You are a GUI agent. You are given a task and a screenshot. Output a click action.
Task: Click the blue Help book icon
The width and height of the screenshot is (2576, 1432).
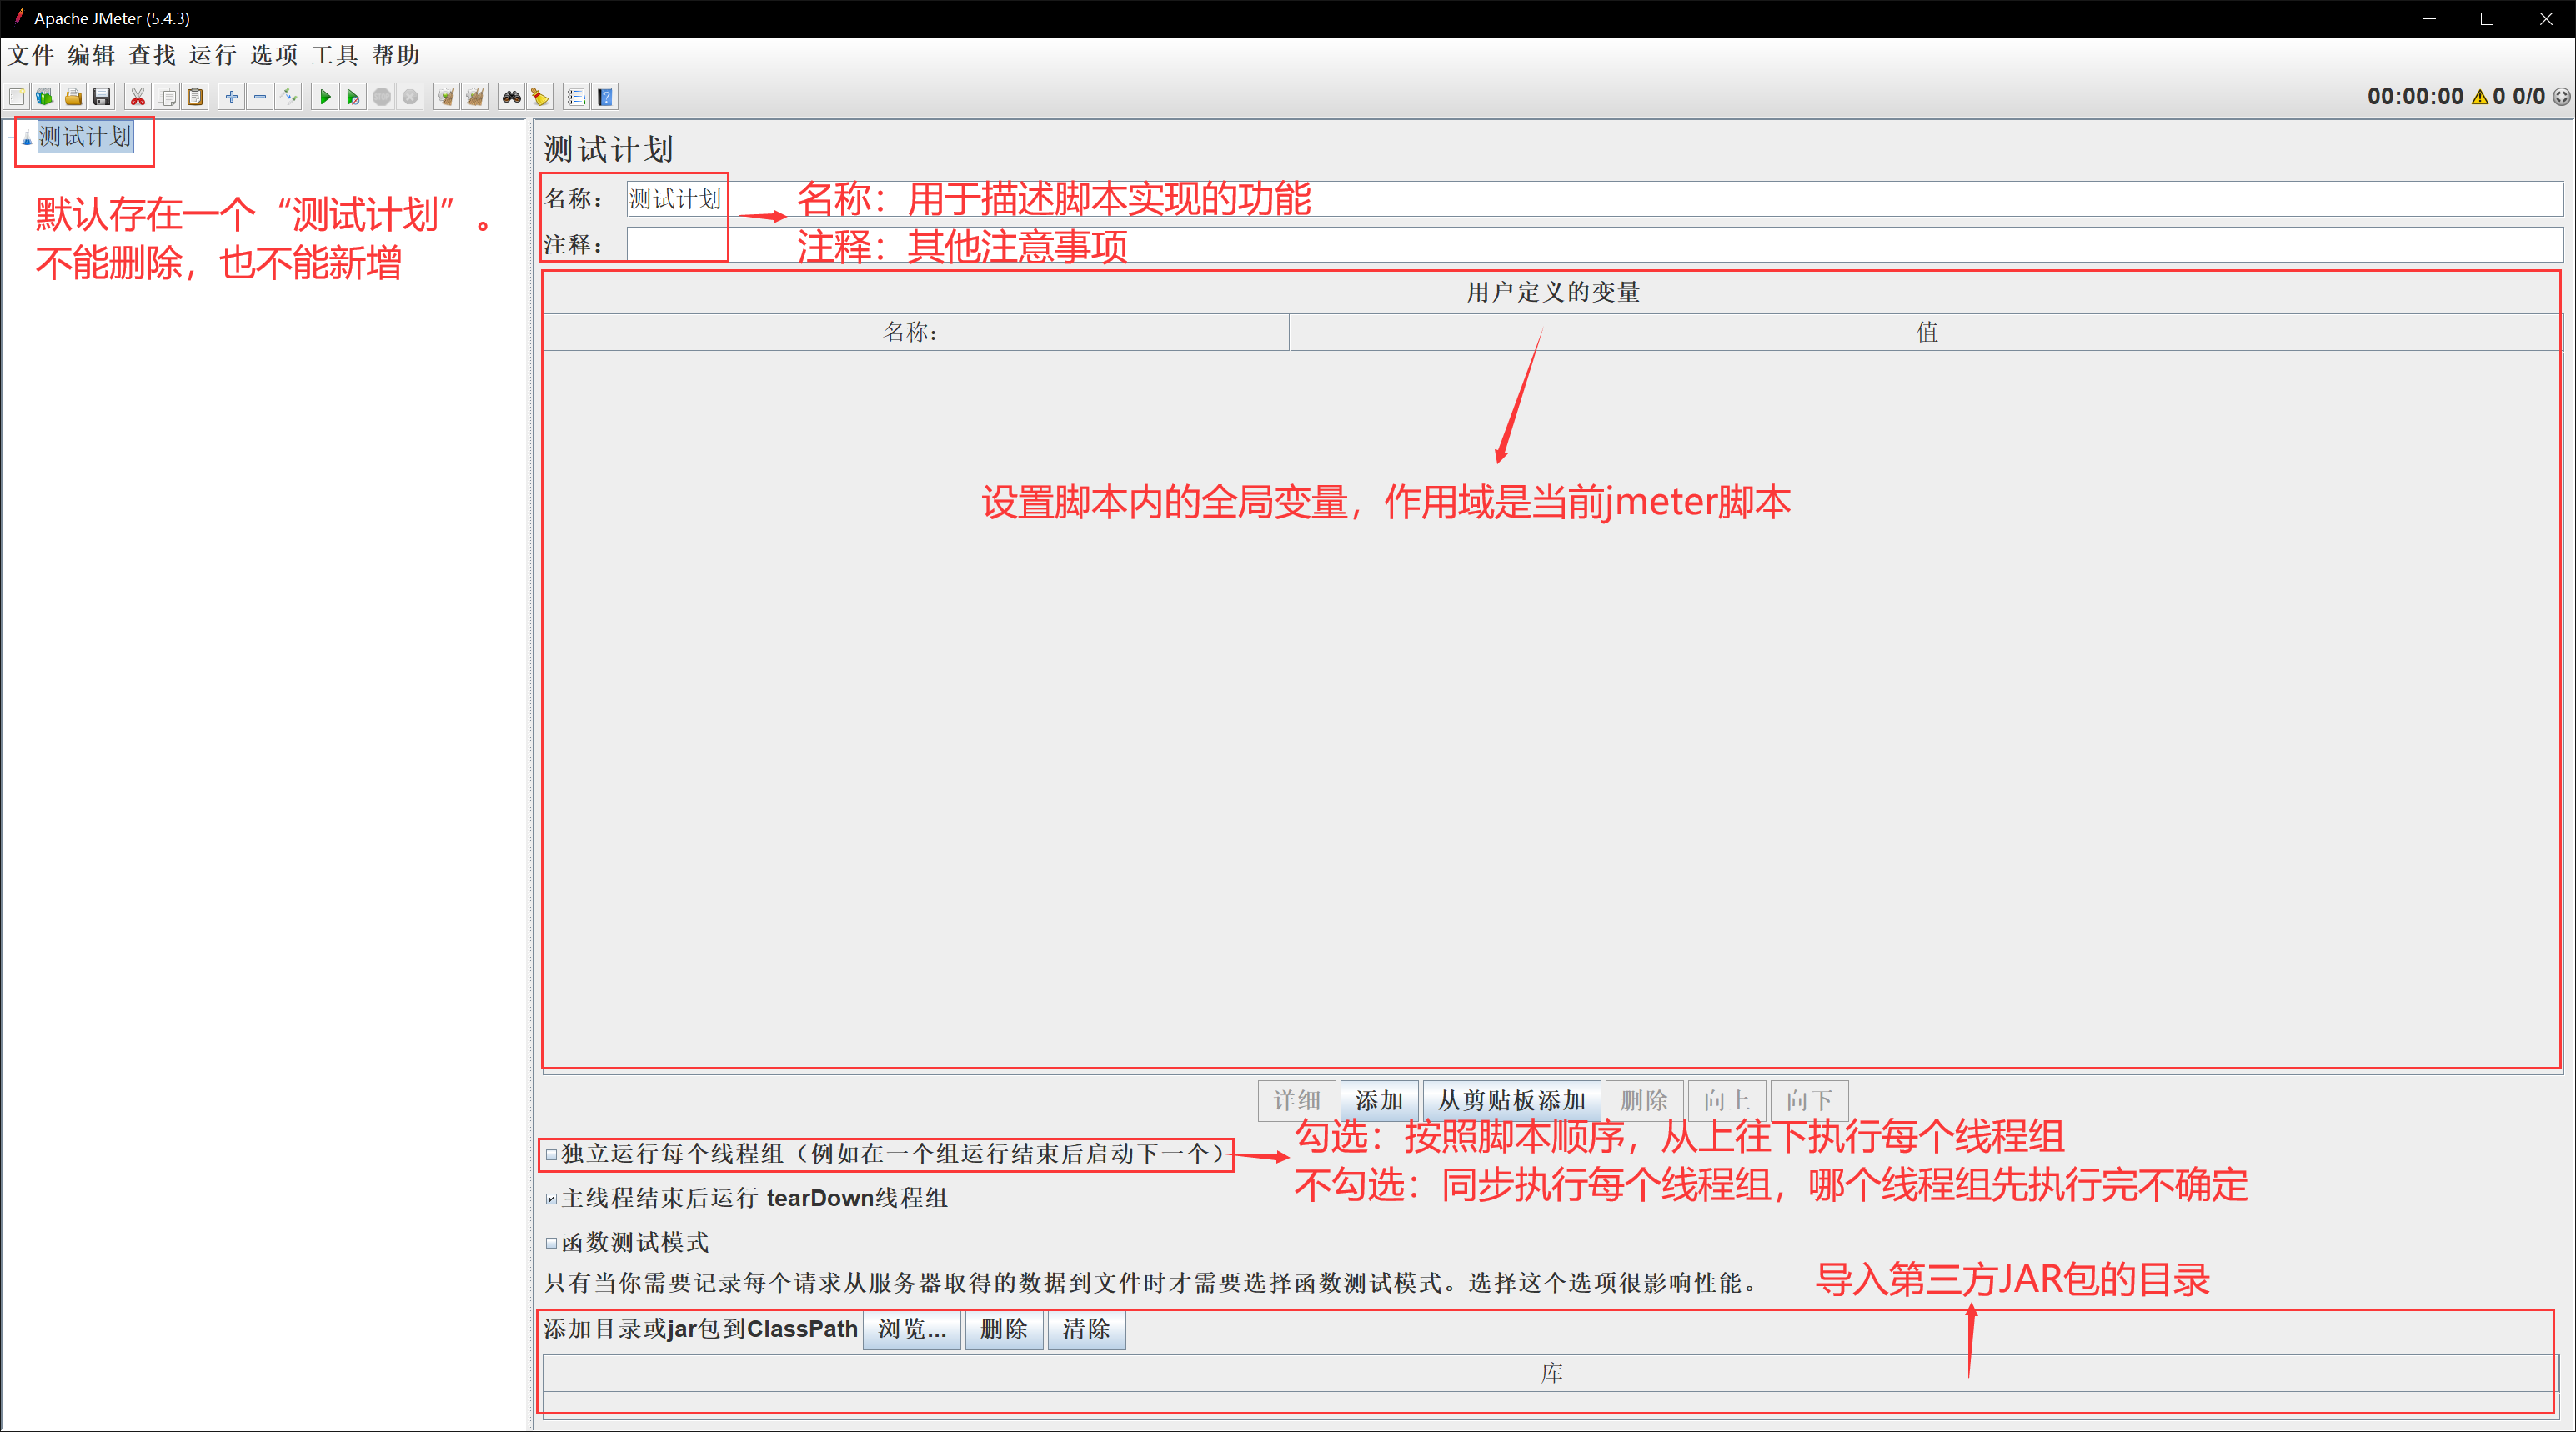(605, 97)
